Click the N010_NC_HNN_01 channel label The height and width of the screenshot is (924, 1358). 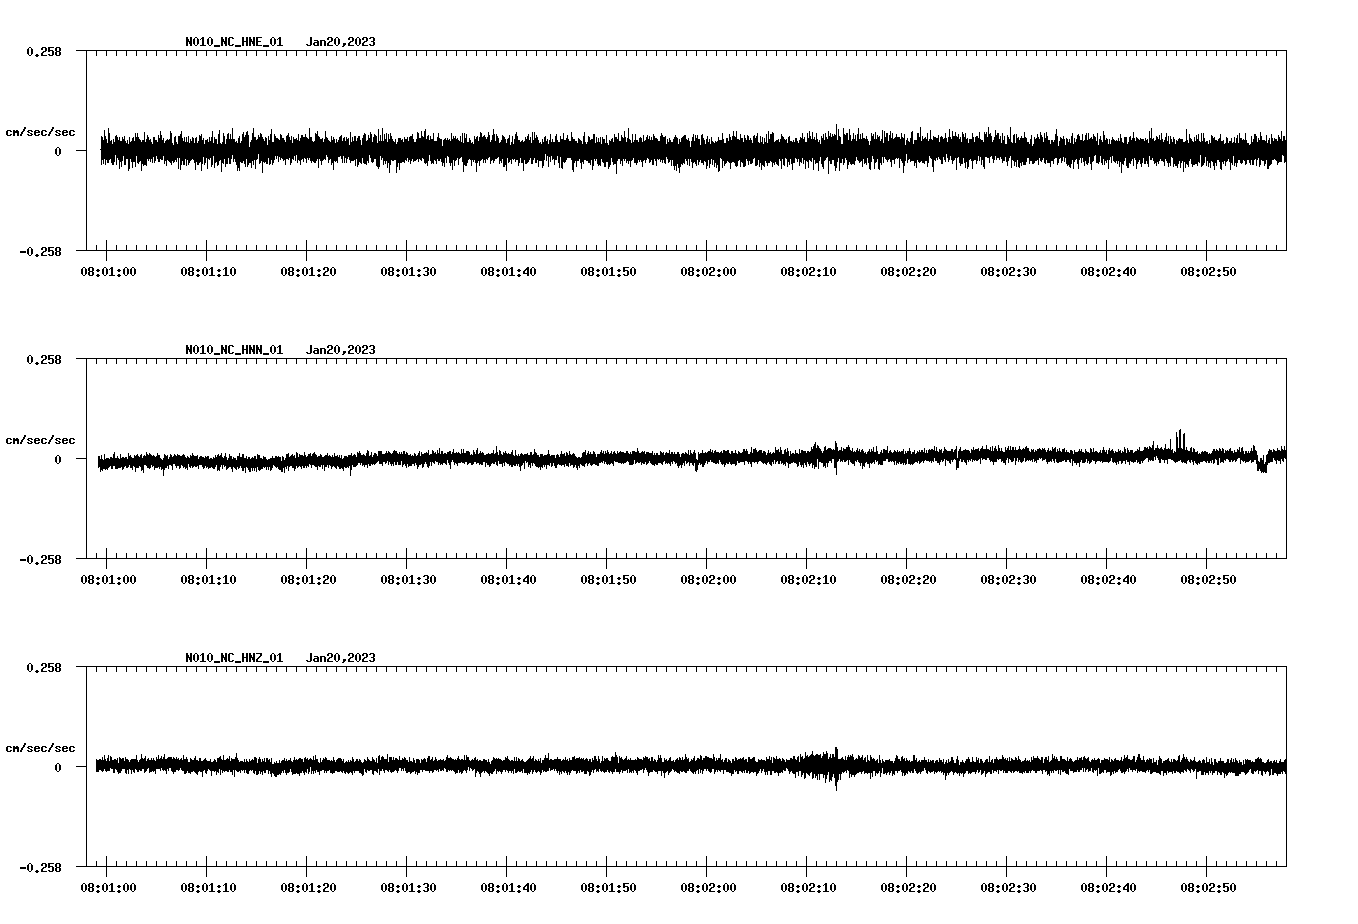(232, 350)
